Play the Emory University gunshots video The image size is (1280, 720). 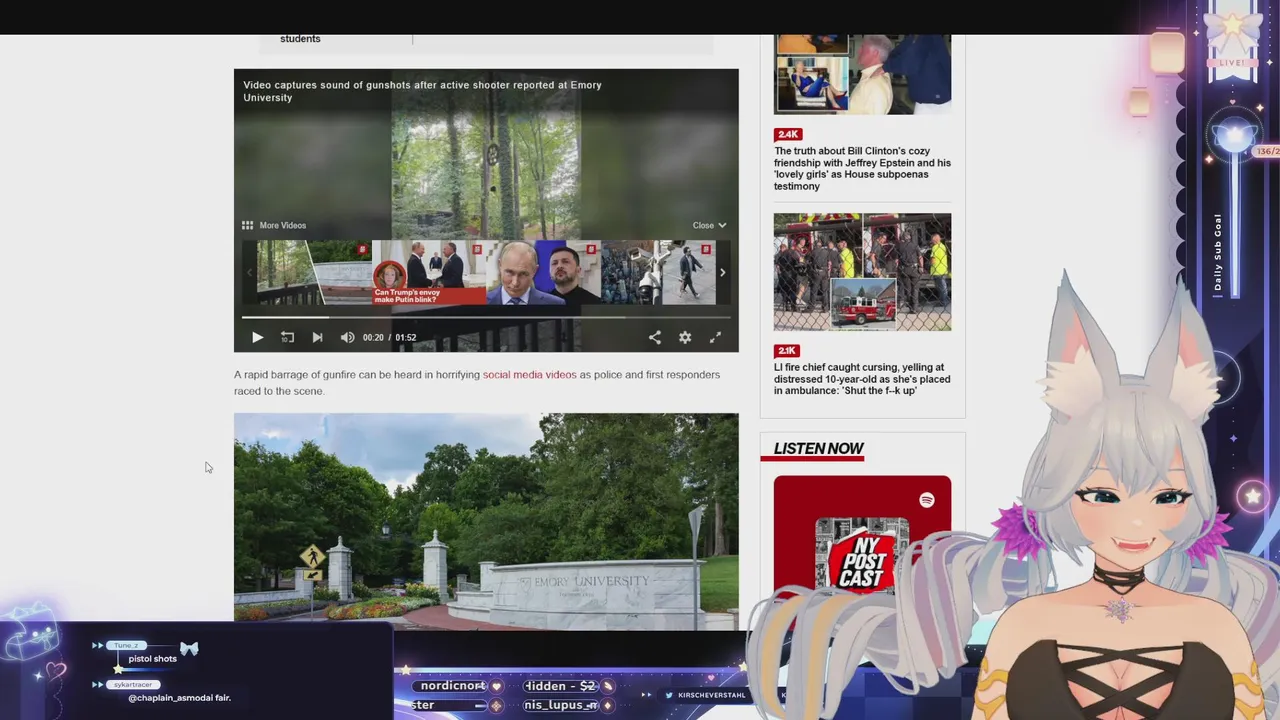pyautogui.click(x=257, y=338)
